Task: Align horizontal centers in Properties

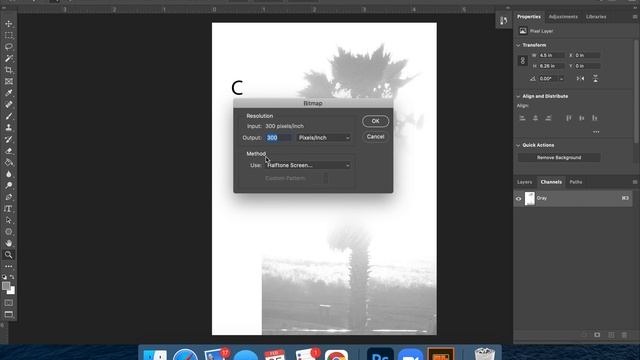Action: [535, 118]
